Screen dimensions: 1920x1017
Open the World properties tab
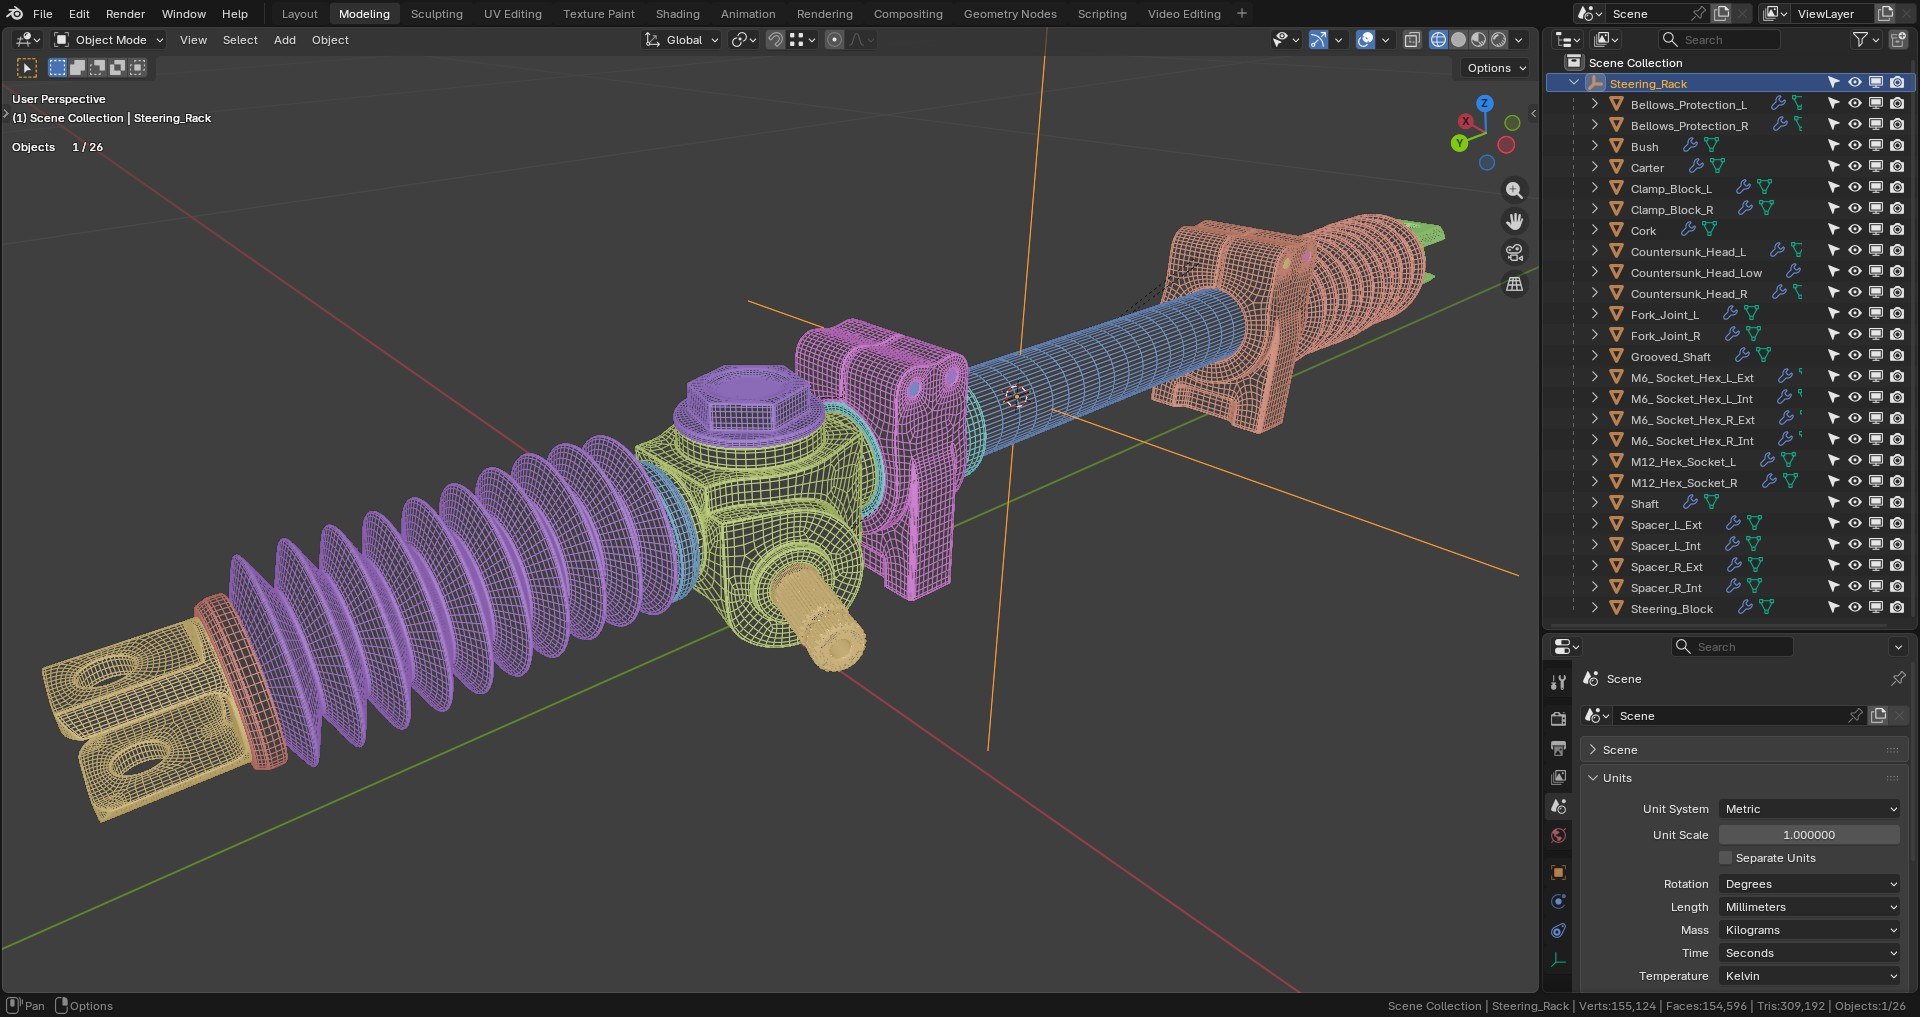click(x=1558, y=836)
